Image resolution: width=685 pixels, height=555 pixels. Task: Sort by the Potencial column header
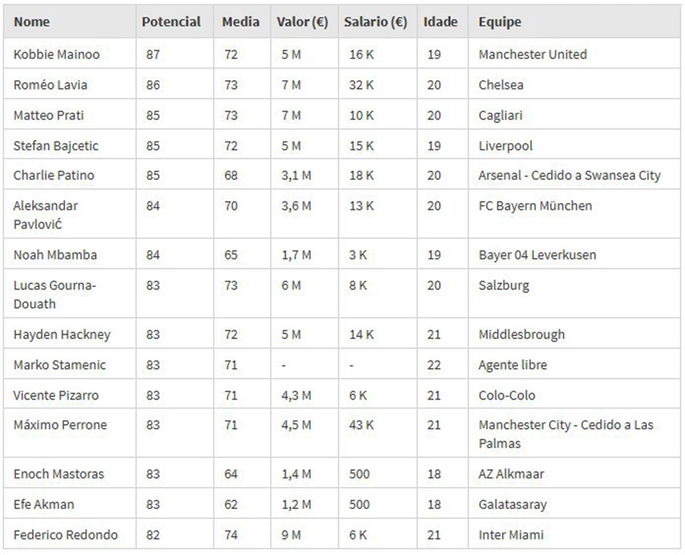pyautogui.click(x=171, y=21)
